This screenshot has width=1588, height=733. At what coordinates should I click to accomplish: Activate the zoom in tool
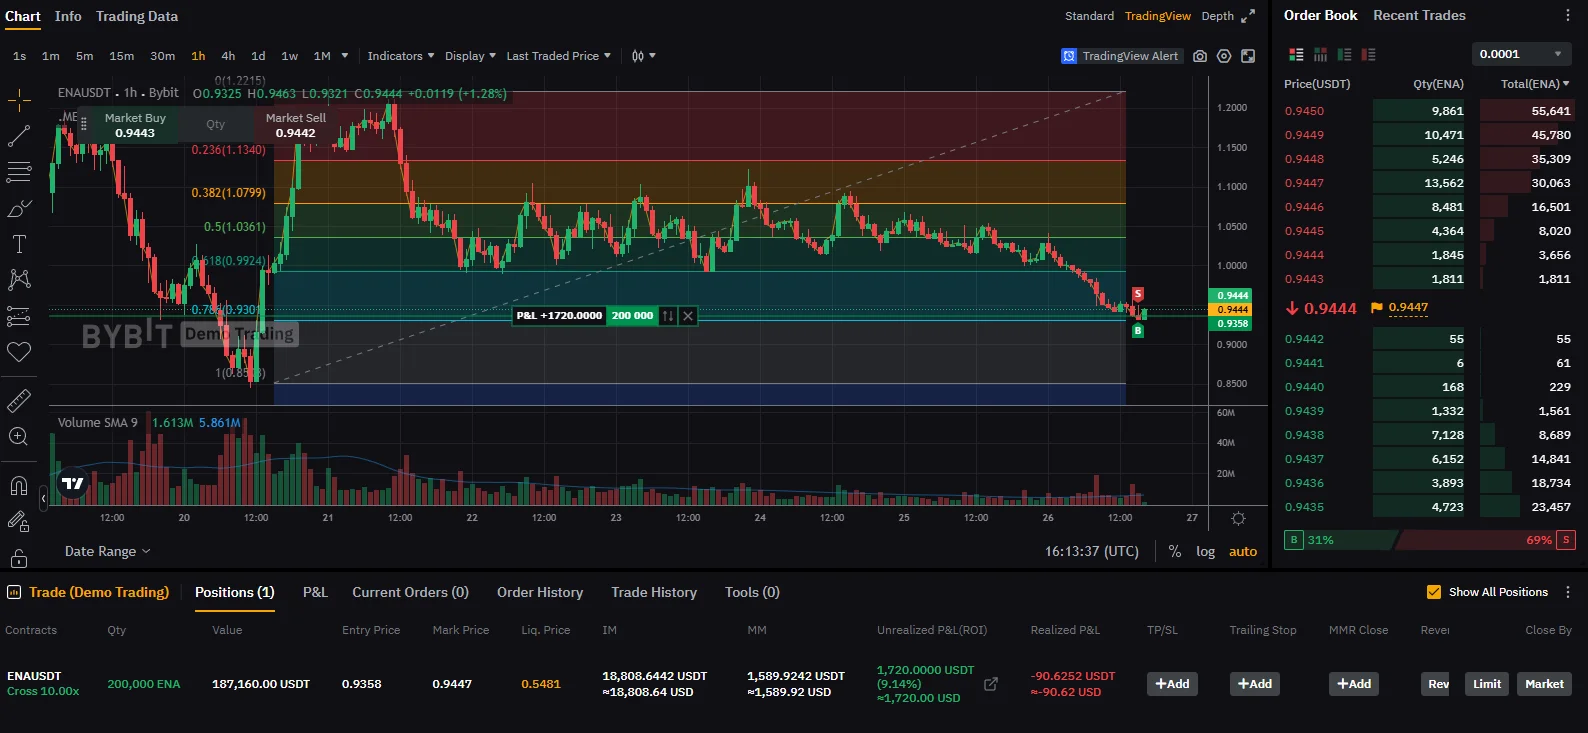[x=19, y=436]
